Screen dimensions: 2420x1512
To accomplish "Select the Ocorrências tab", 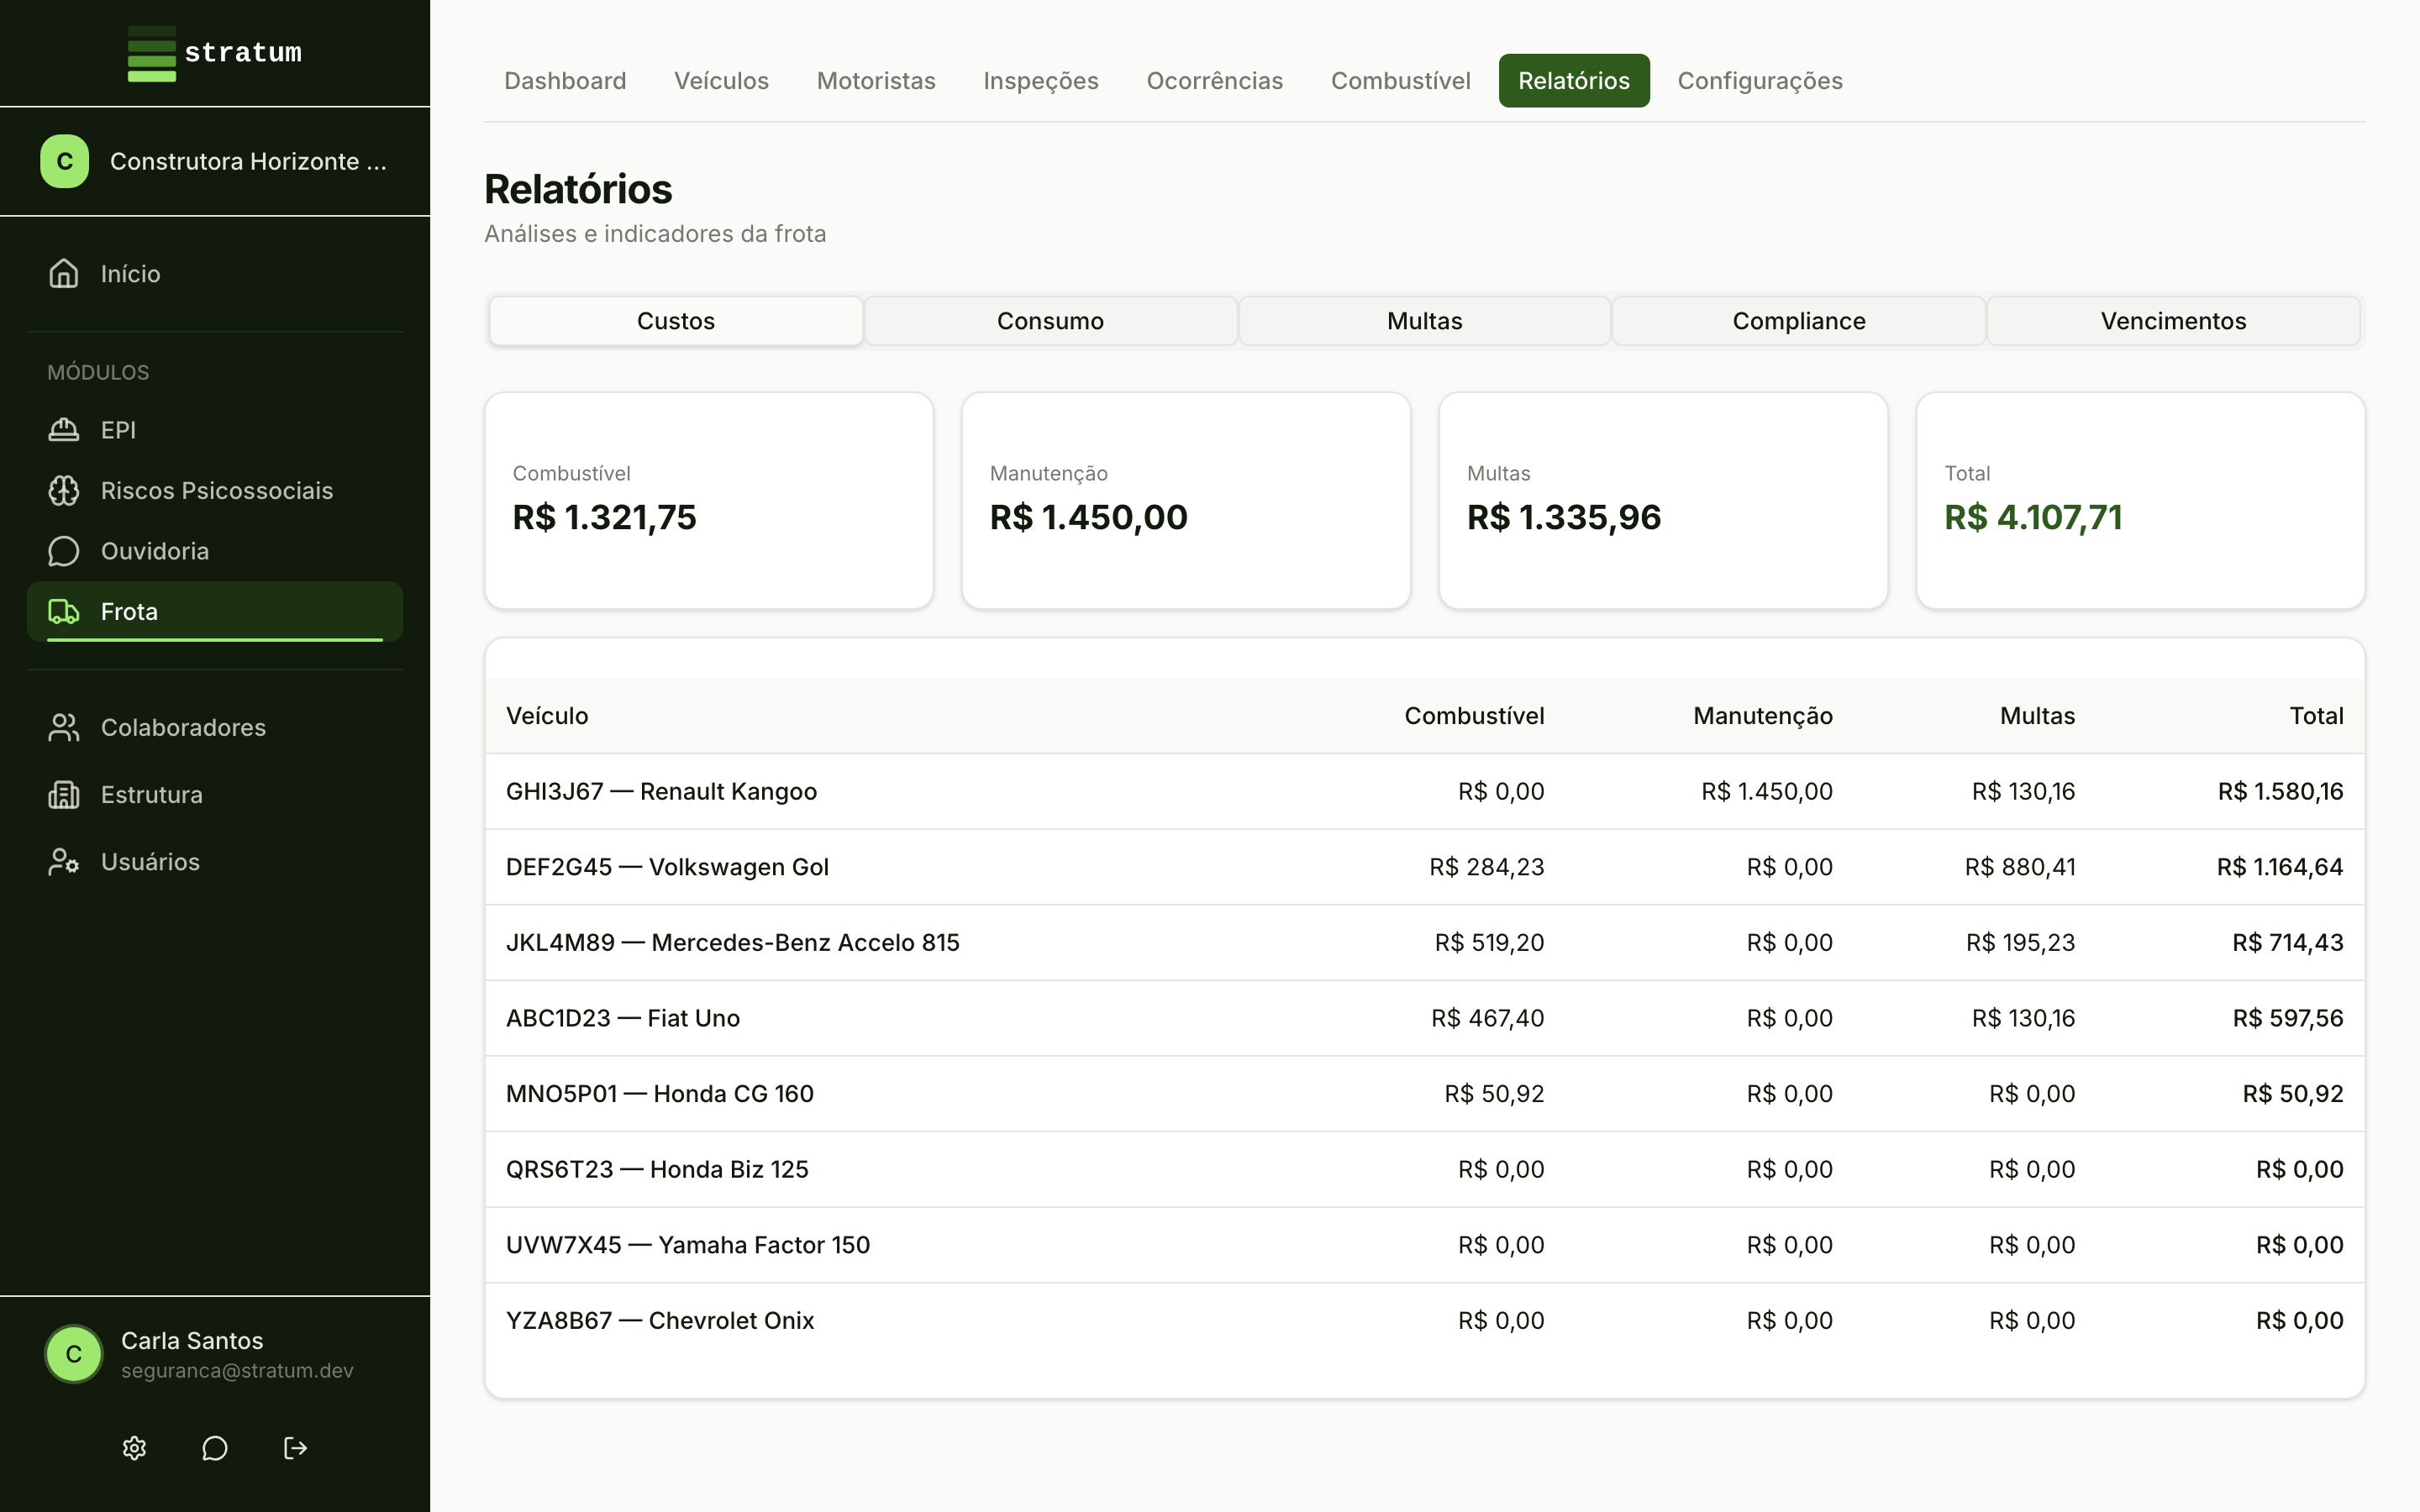I will [1214, 80].
